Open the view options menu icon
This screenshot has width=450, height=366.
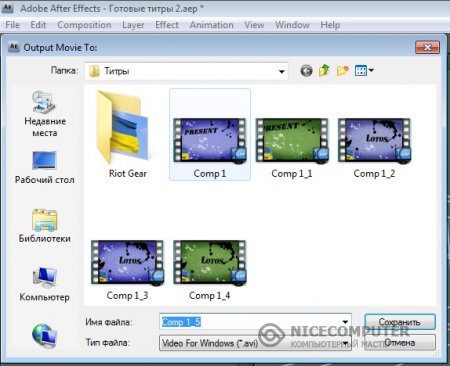point(364,71)
